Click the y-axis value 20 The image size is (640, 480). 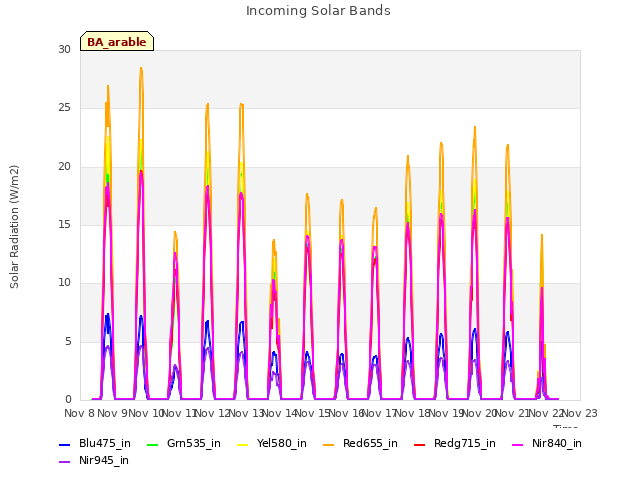[x=64, y=167]
